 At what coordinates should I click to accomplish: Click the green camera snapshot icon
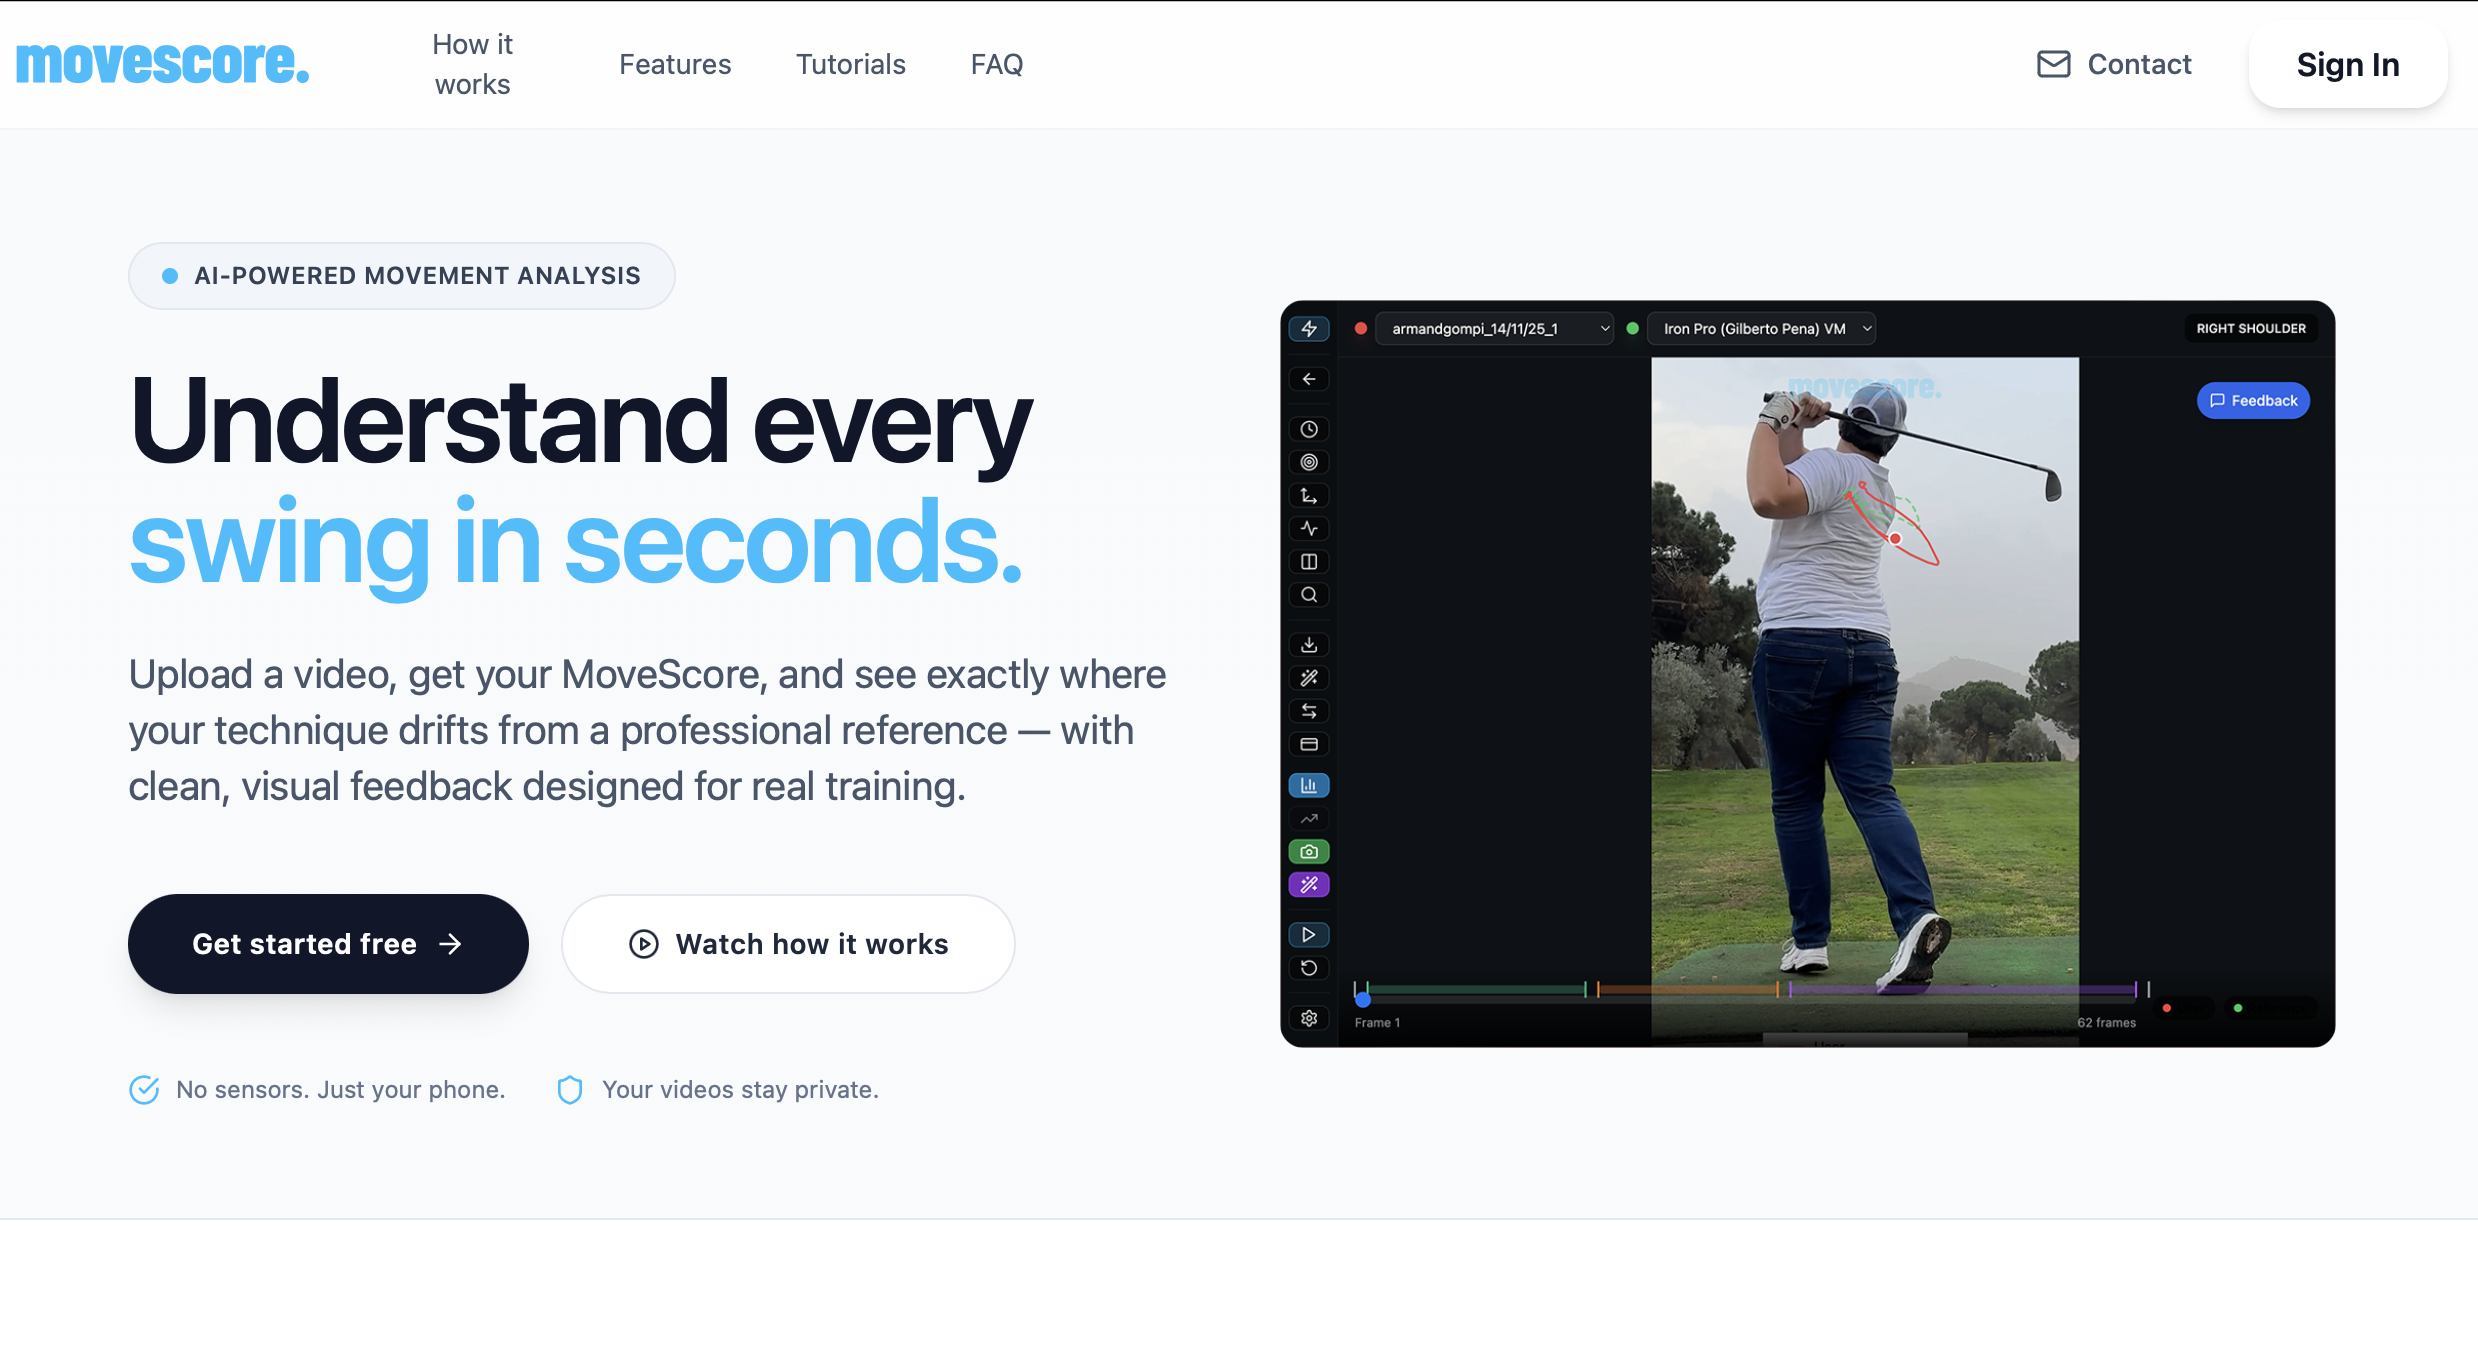click(x=1308, y=852)
